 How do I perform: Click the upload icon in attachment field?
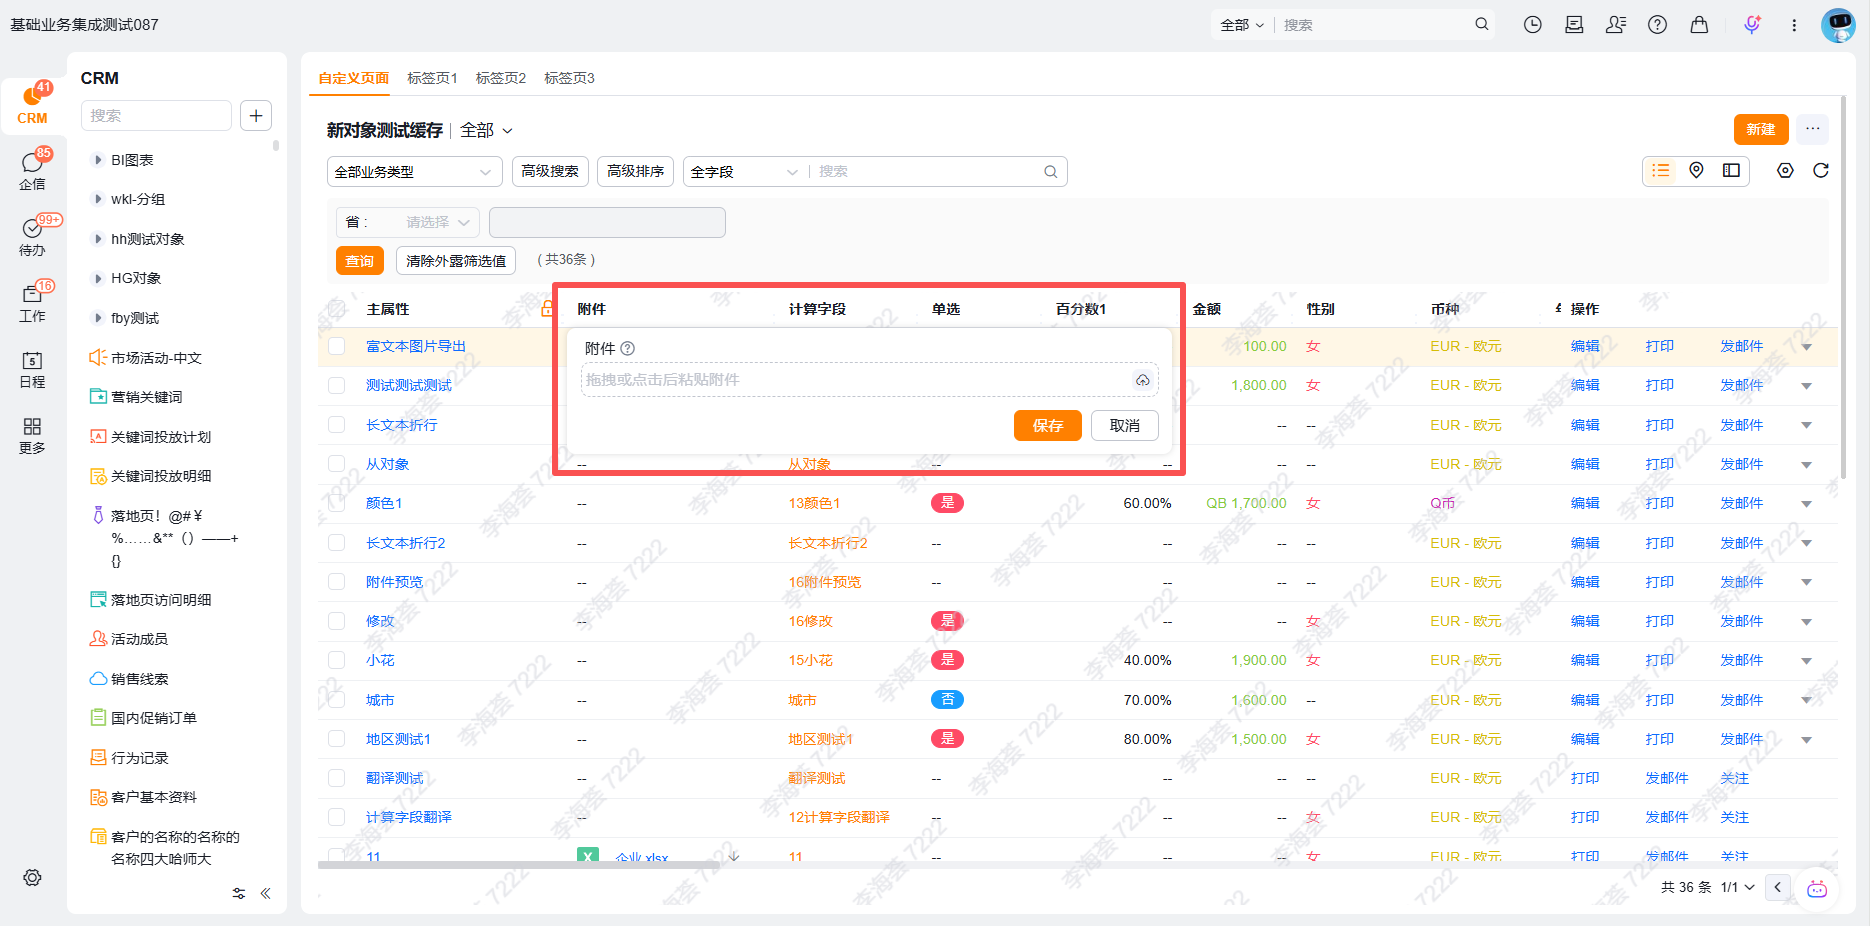(1142, 380)
